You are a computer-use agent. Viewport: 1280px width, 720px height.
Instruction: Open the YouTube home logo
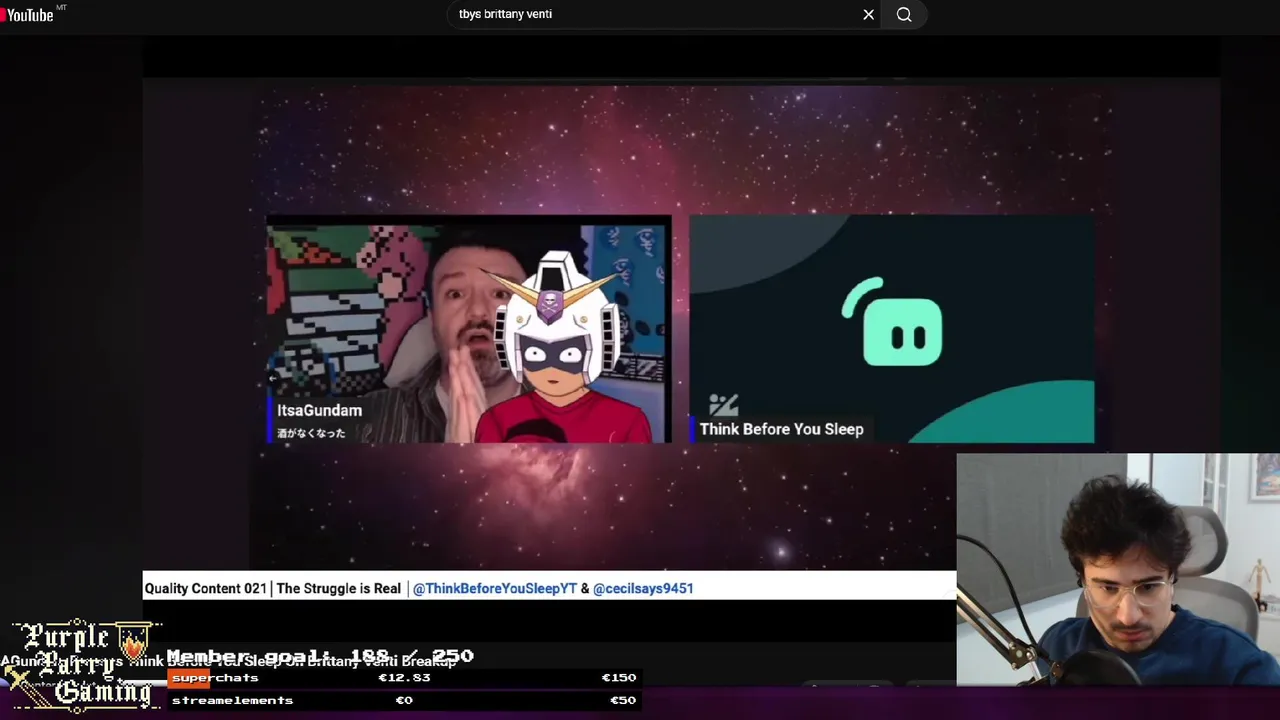[x=28, y=14]
